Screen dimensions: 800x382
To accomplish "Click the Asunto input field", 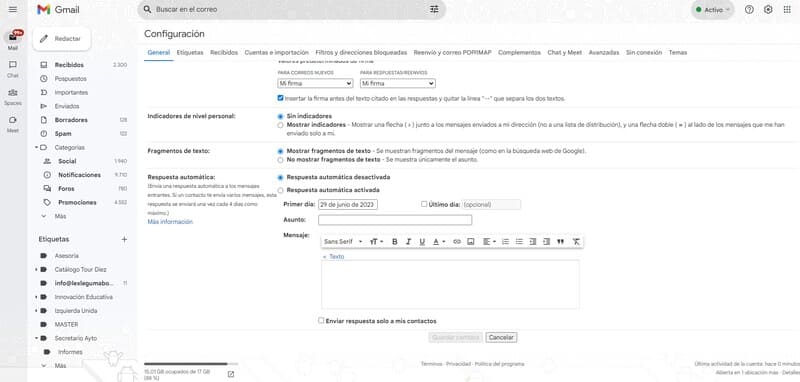I will pyautogui.click(x=395, y=220).
